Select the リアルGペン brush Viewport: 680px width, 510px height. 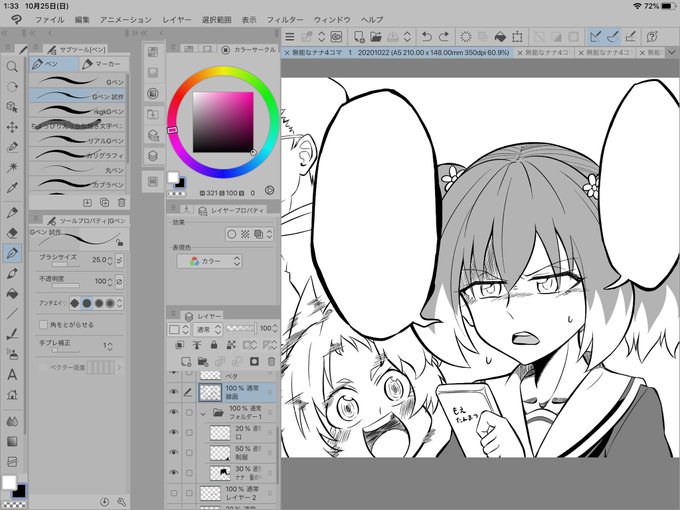coord(78,141)
